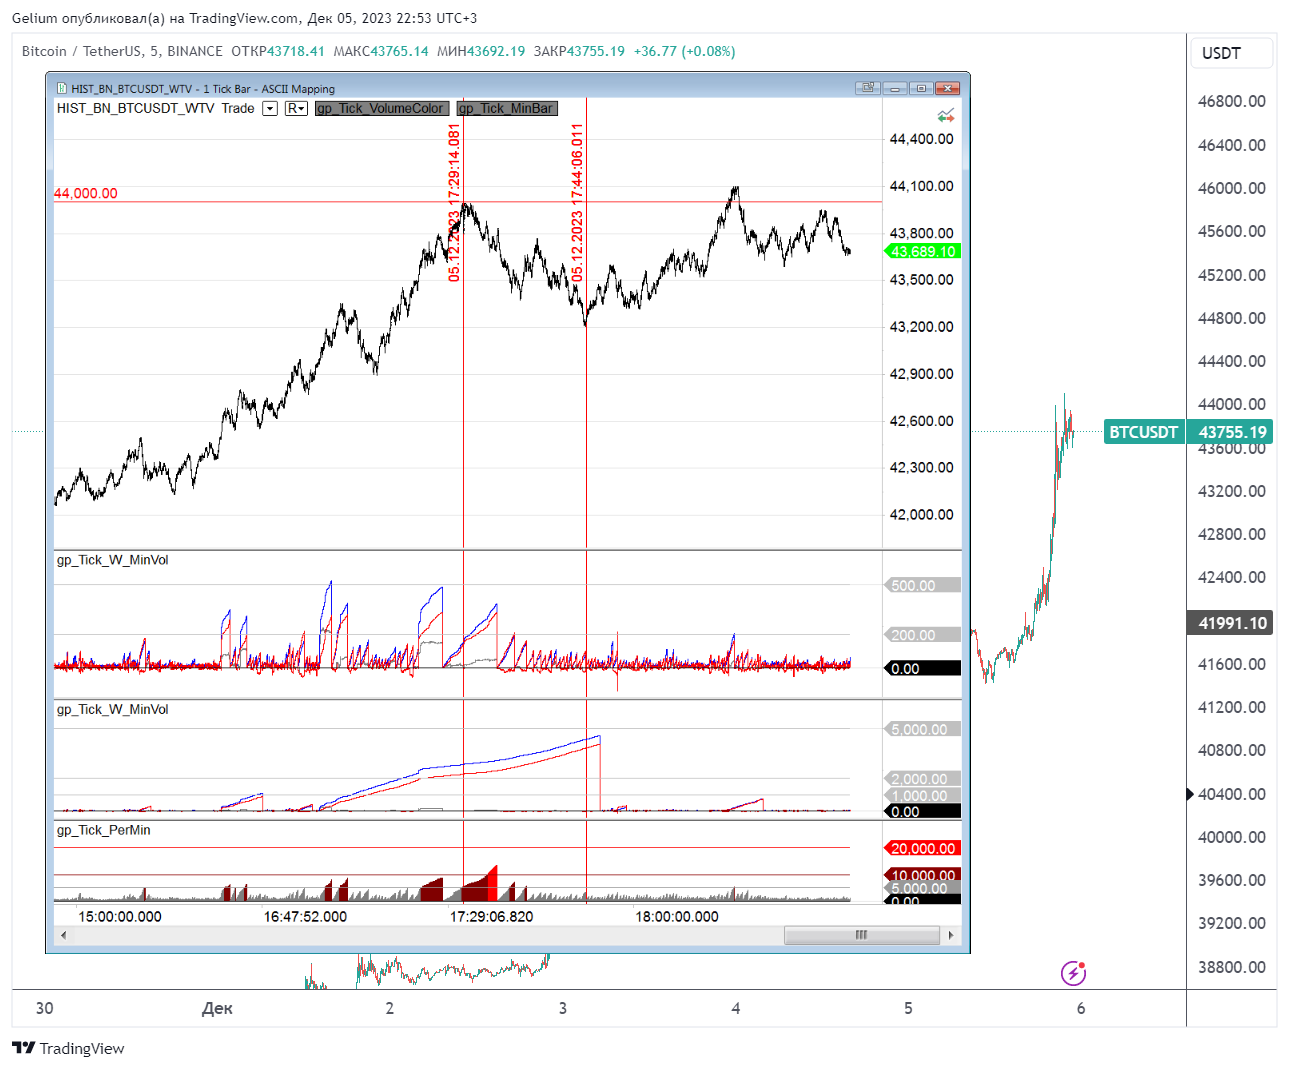Click the purple lightning bolt icon
This screenshot has width=1289, height=1069.
(x=1073, y=972)
